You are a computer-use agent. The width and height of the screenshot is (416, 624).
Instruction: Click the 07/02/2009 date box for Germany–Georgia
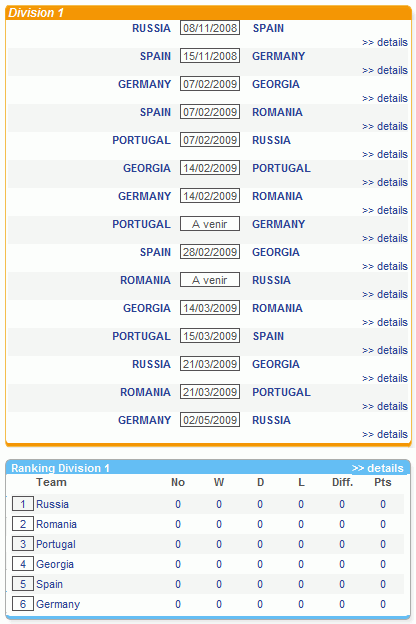210,84
